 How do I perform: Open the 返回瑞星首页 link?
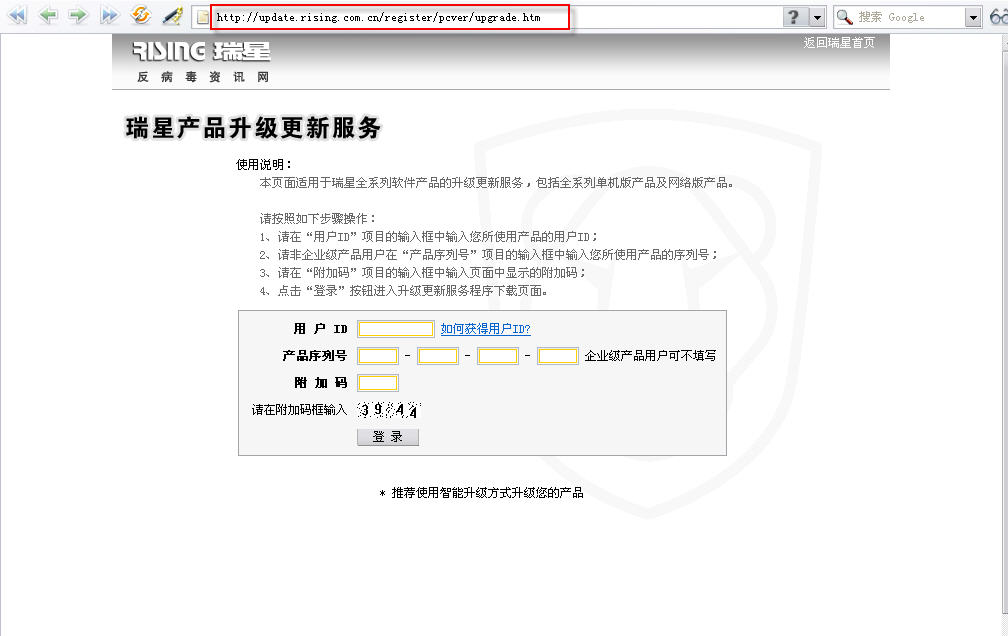(838, 42)
